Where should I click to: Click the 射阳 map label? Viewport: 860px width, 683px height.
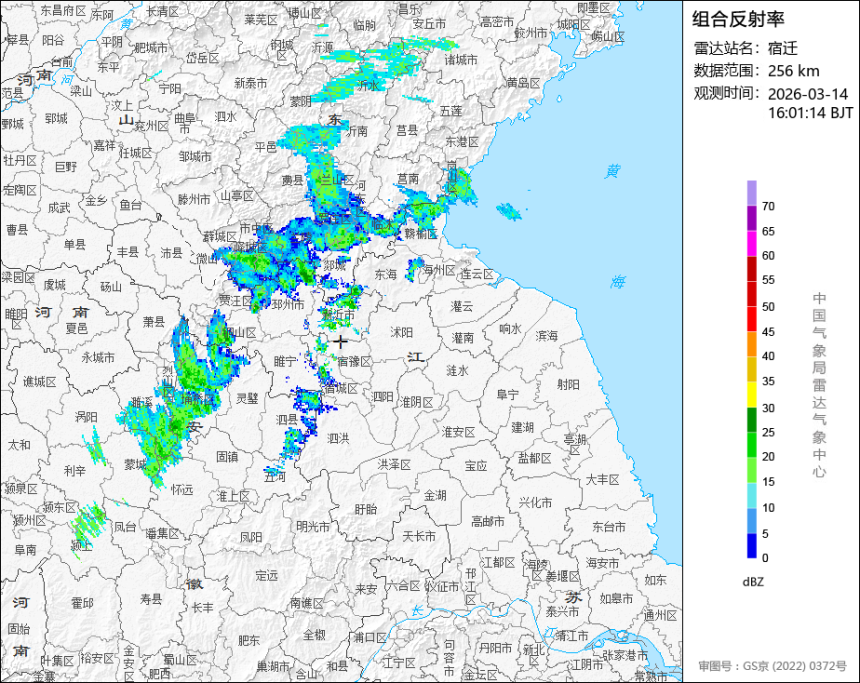tap(568, 385)
